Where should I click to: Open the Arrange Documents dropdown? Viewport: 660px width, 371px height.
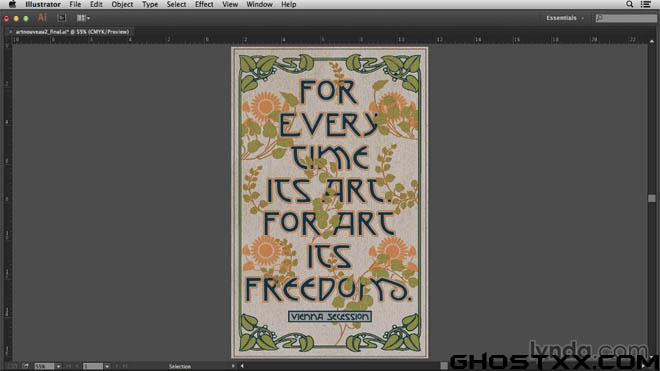point(83,18)
